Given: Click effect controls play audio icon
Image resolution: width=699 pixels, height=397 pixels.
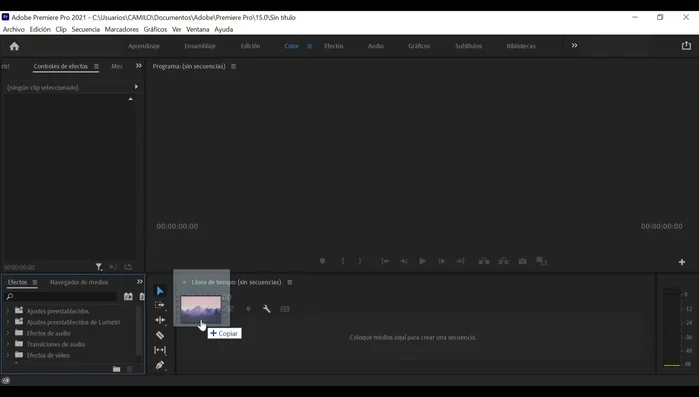Looking at the screenshot, I should (113, 267).
